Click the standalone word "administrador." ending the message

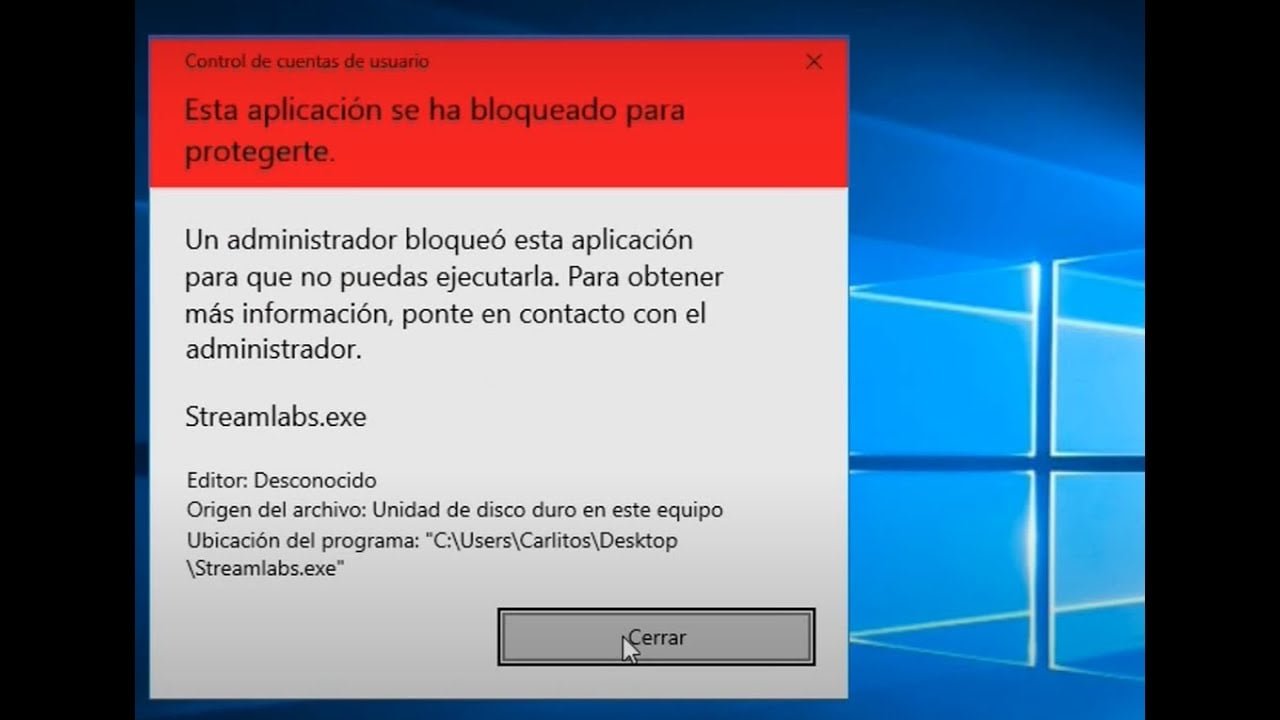click(x=273, y=350)
